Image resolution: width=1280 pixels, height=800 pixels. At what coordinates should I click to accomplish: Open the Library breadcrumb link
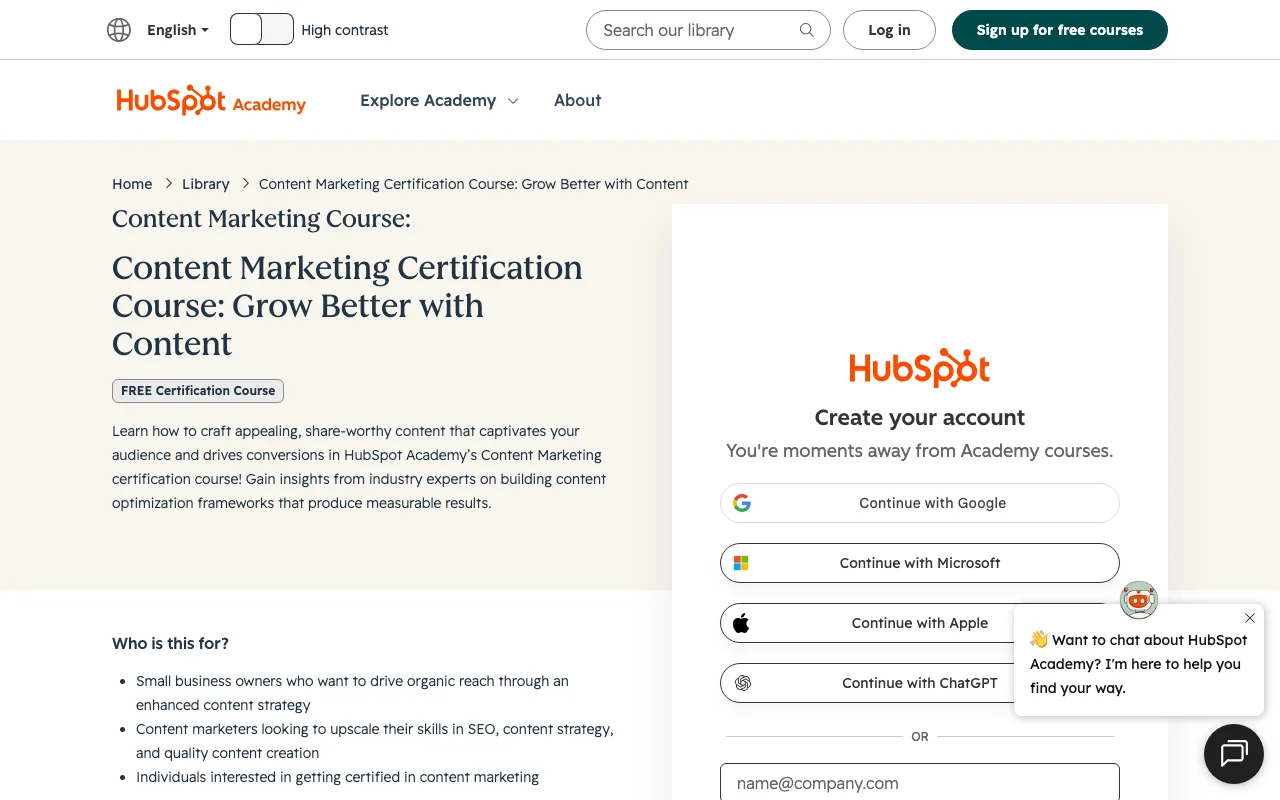click(206, 184)
